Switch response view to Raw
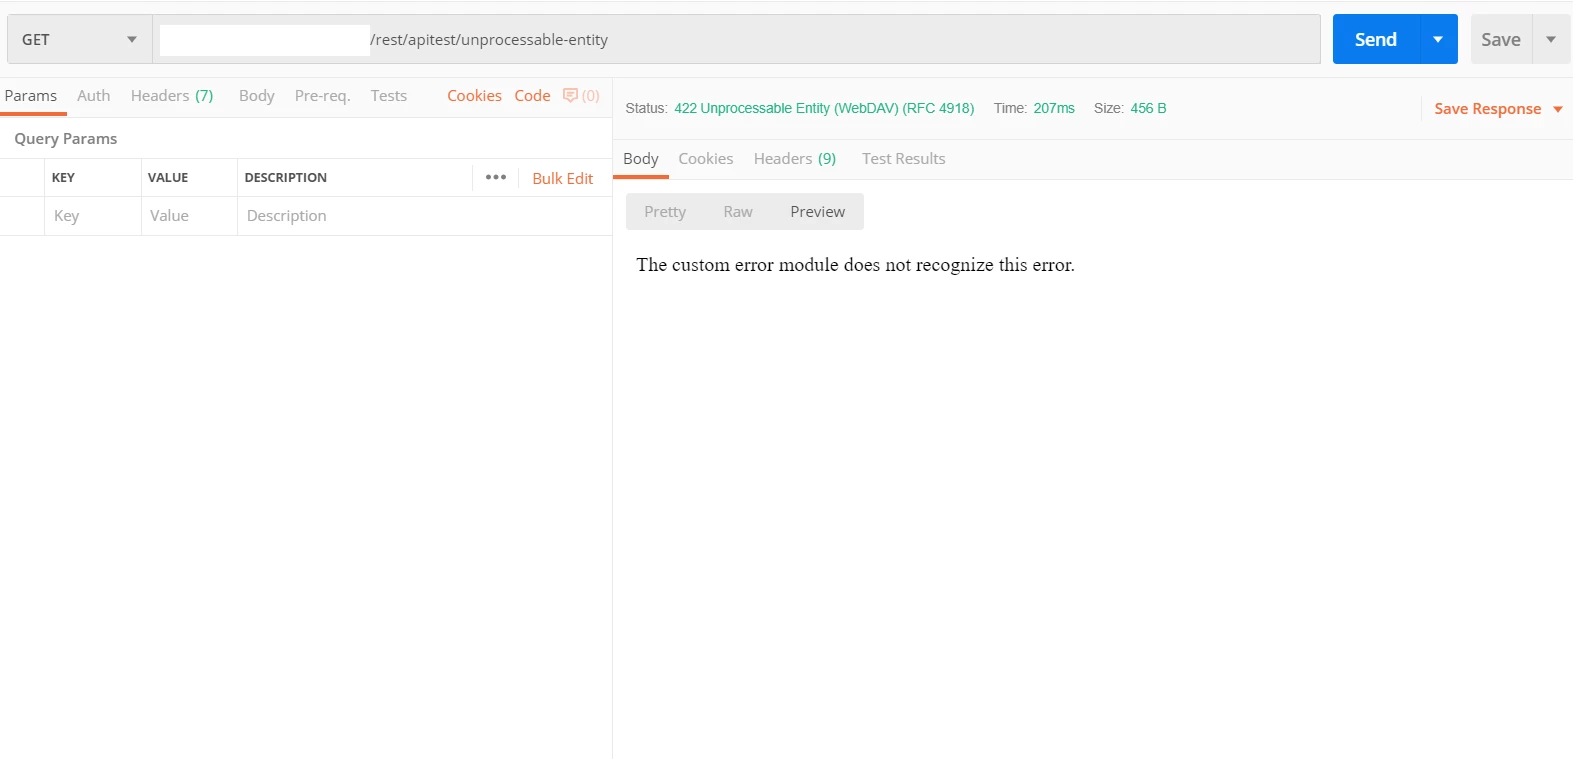This screenshot has width=1573, height=759. coord(738,212)
